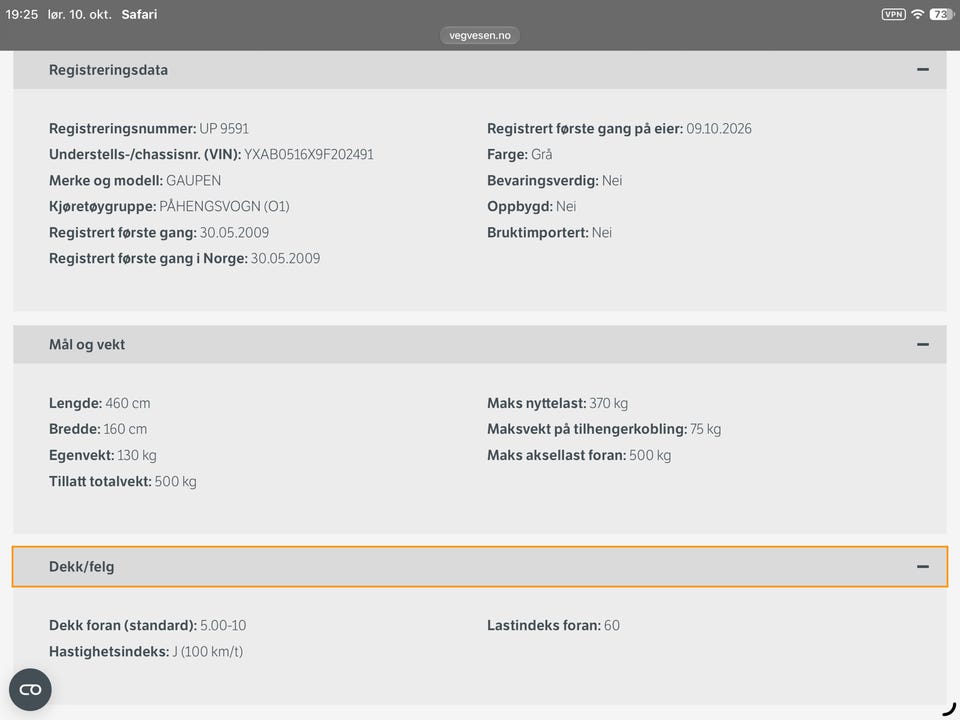Select the Bevaringsverdig value Nei
960x720 pixels.
point(612,181)
